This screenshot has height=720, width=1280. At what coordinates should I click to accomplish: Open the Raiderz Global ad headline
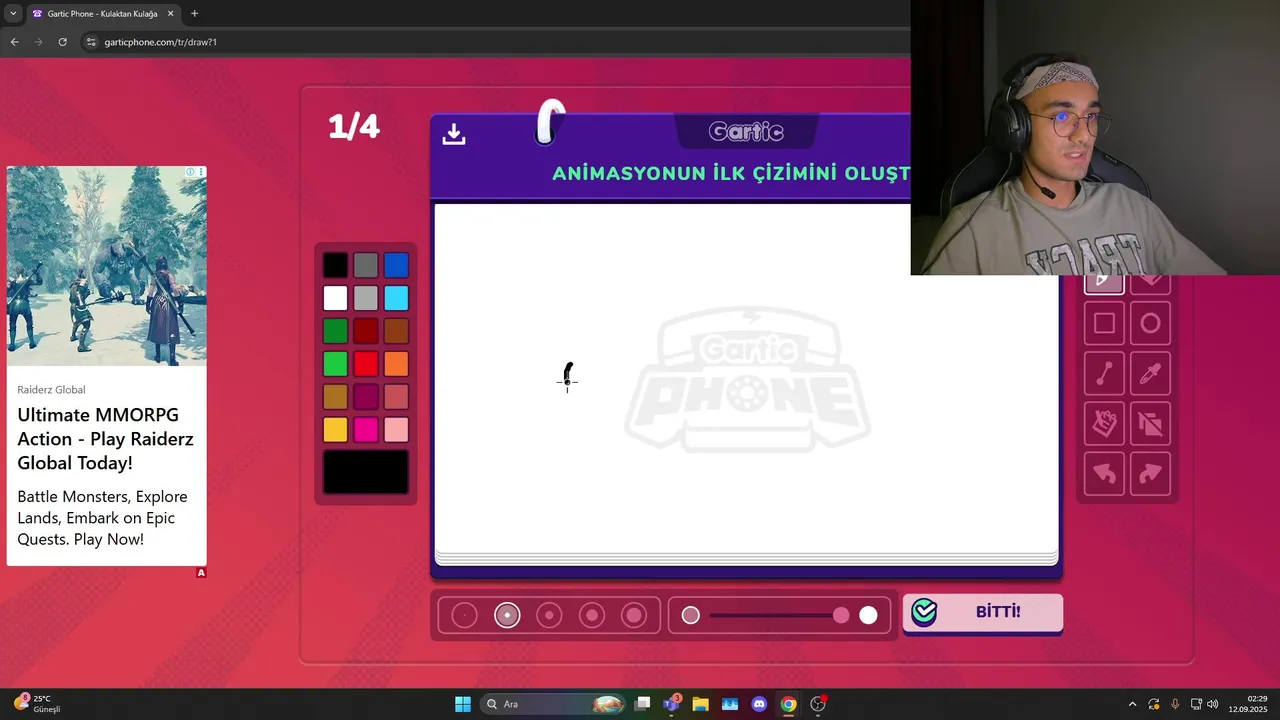105,439
